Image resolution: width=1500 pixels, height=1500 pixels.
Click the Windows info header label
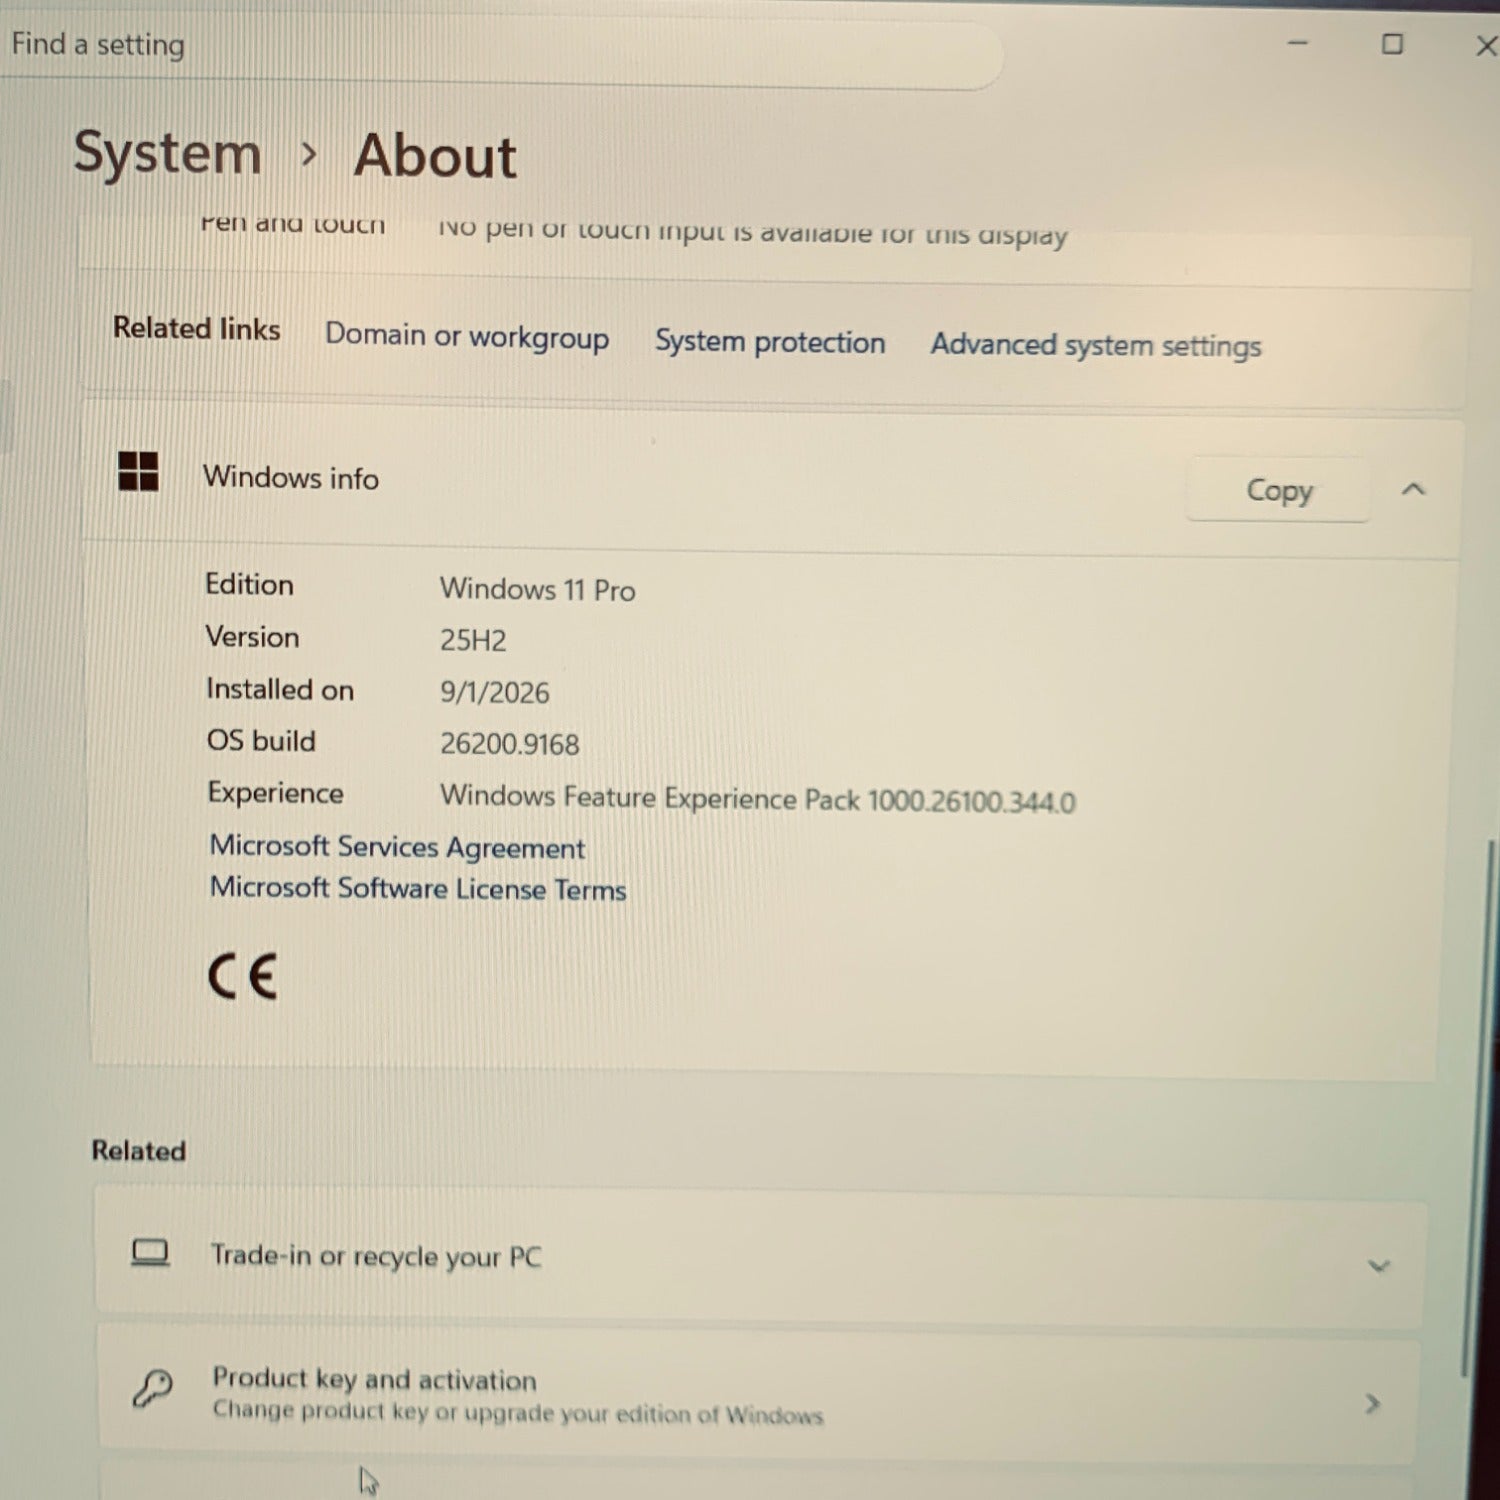[x=291, y=478]
